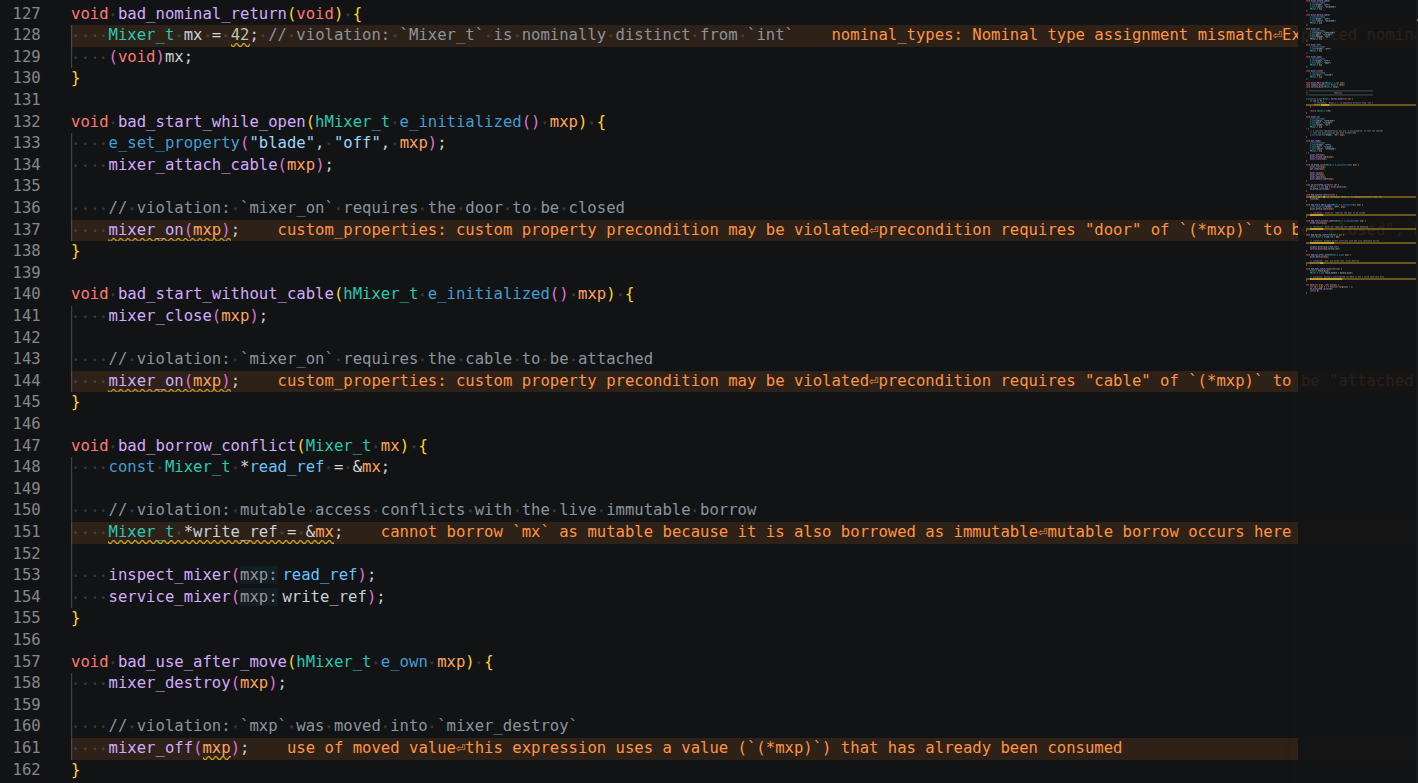
Task: Select the "blade" string literal
Action: click(x=282, y=143)
